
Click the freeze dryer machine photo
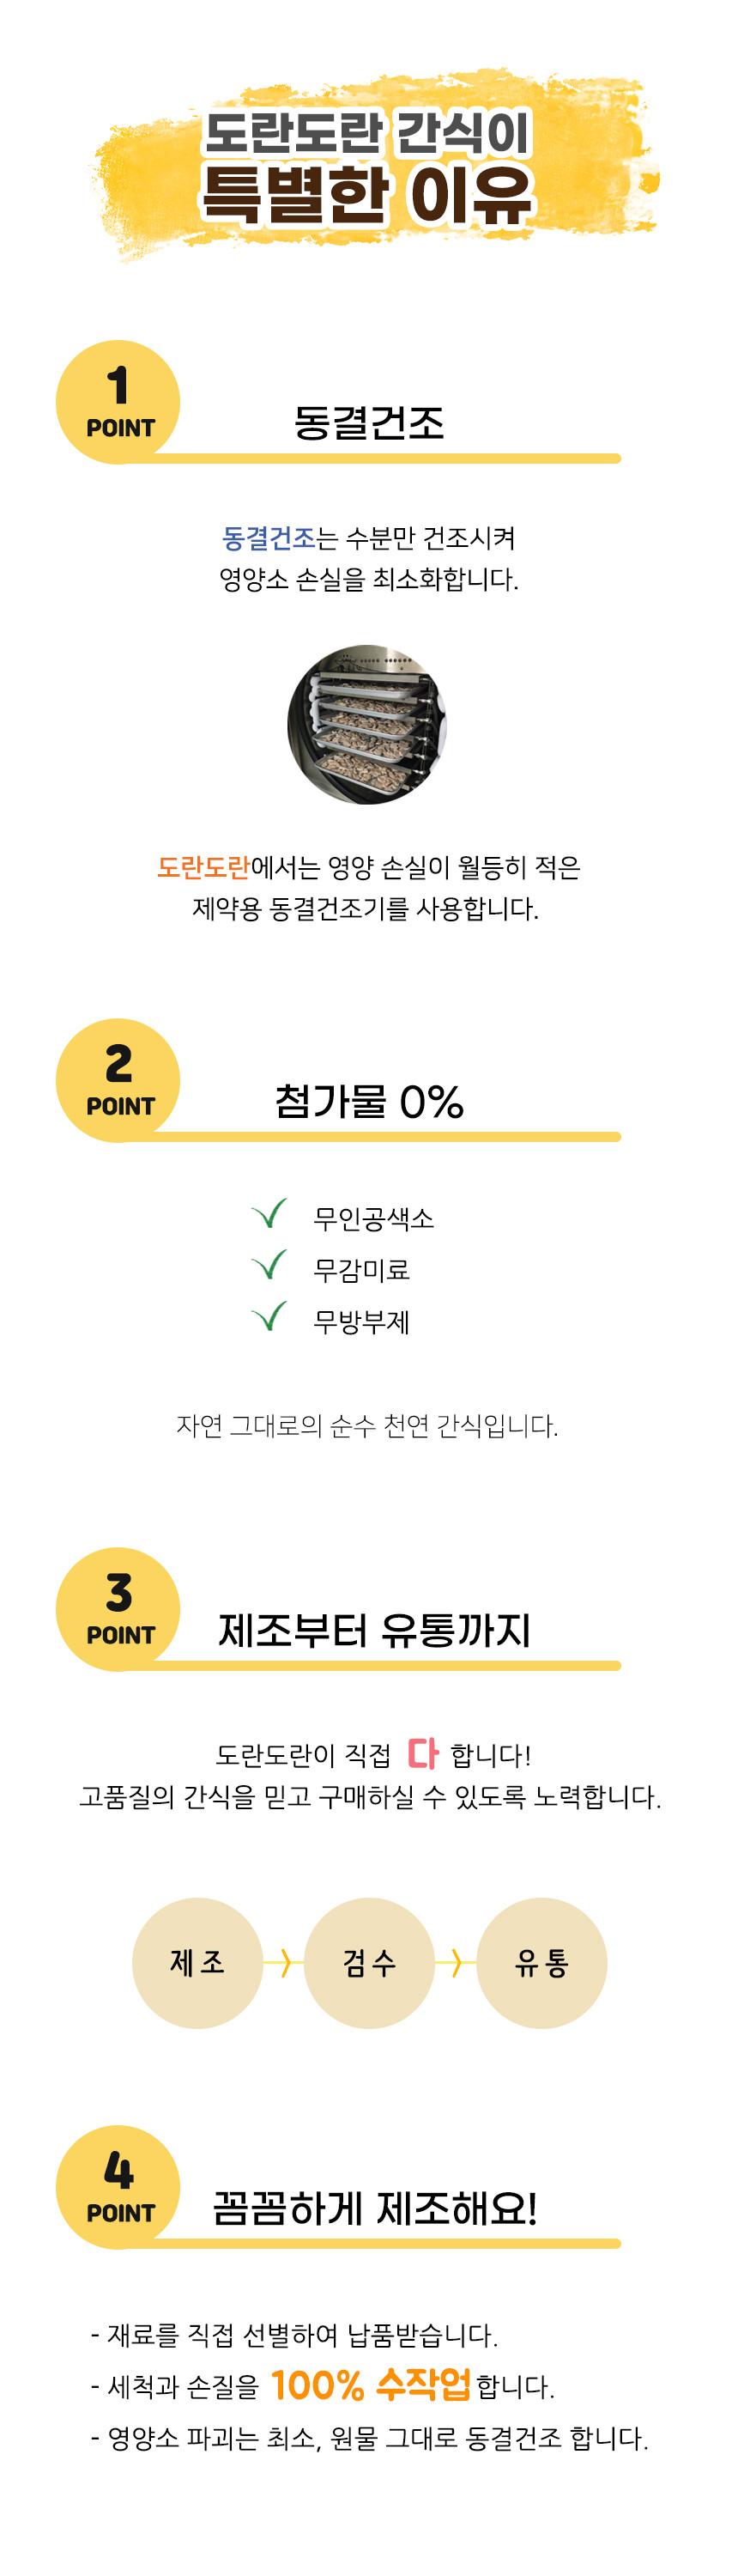click(367, 724)
